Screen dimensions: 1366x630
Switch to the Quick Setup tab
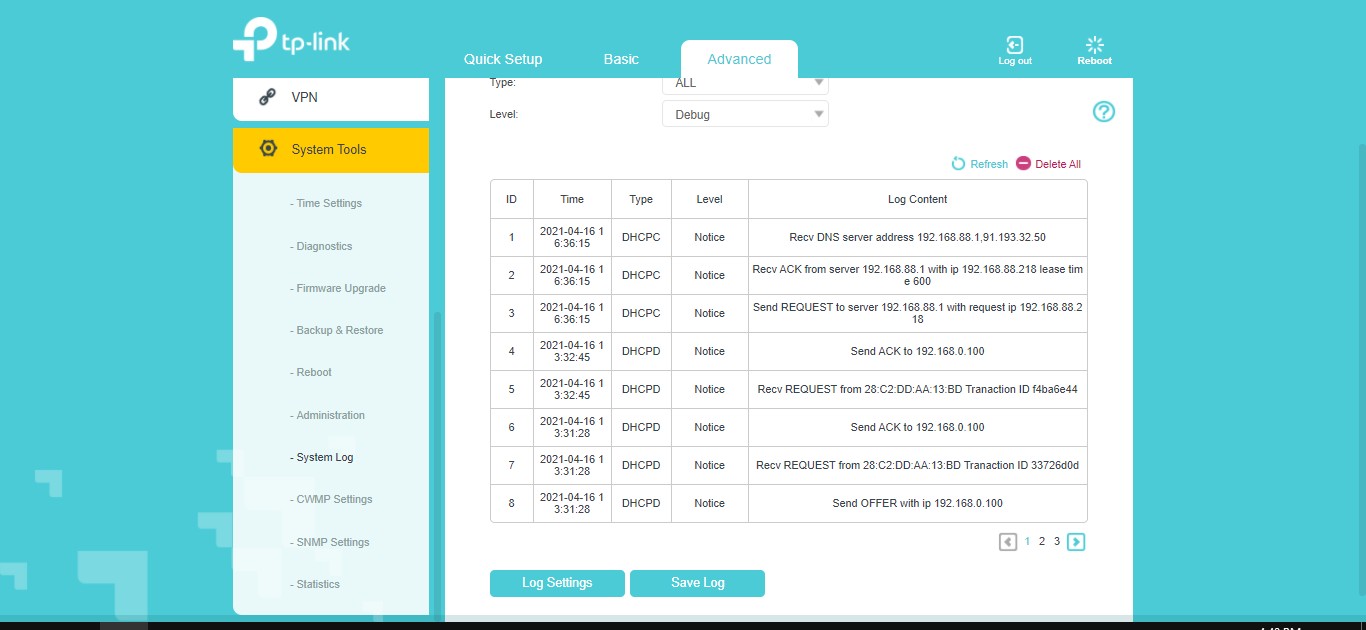pyautogui.click(x=503, y=59)
